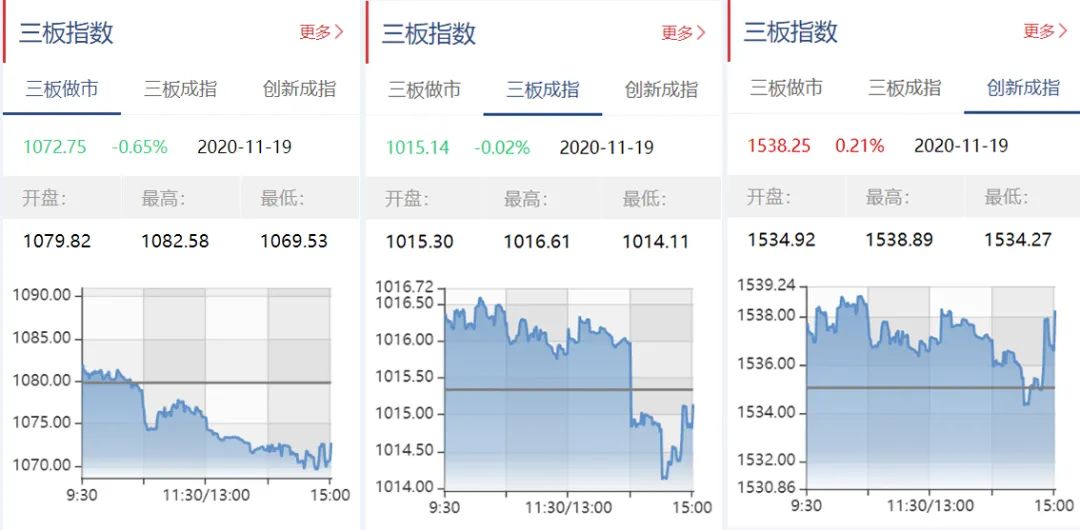
Task: Open 更多 link in first 三板指数 panel
Action: click(x=321, y=32)
